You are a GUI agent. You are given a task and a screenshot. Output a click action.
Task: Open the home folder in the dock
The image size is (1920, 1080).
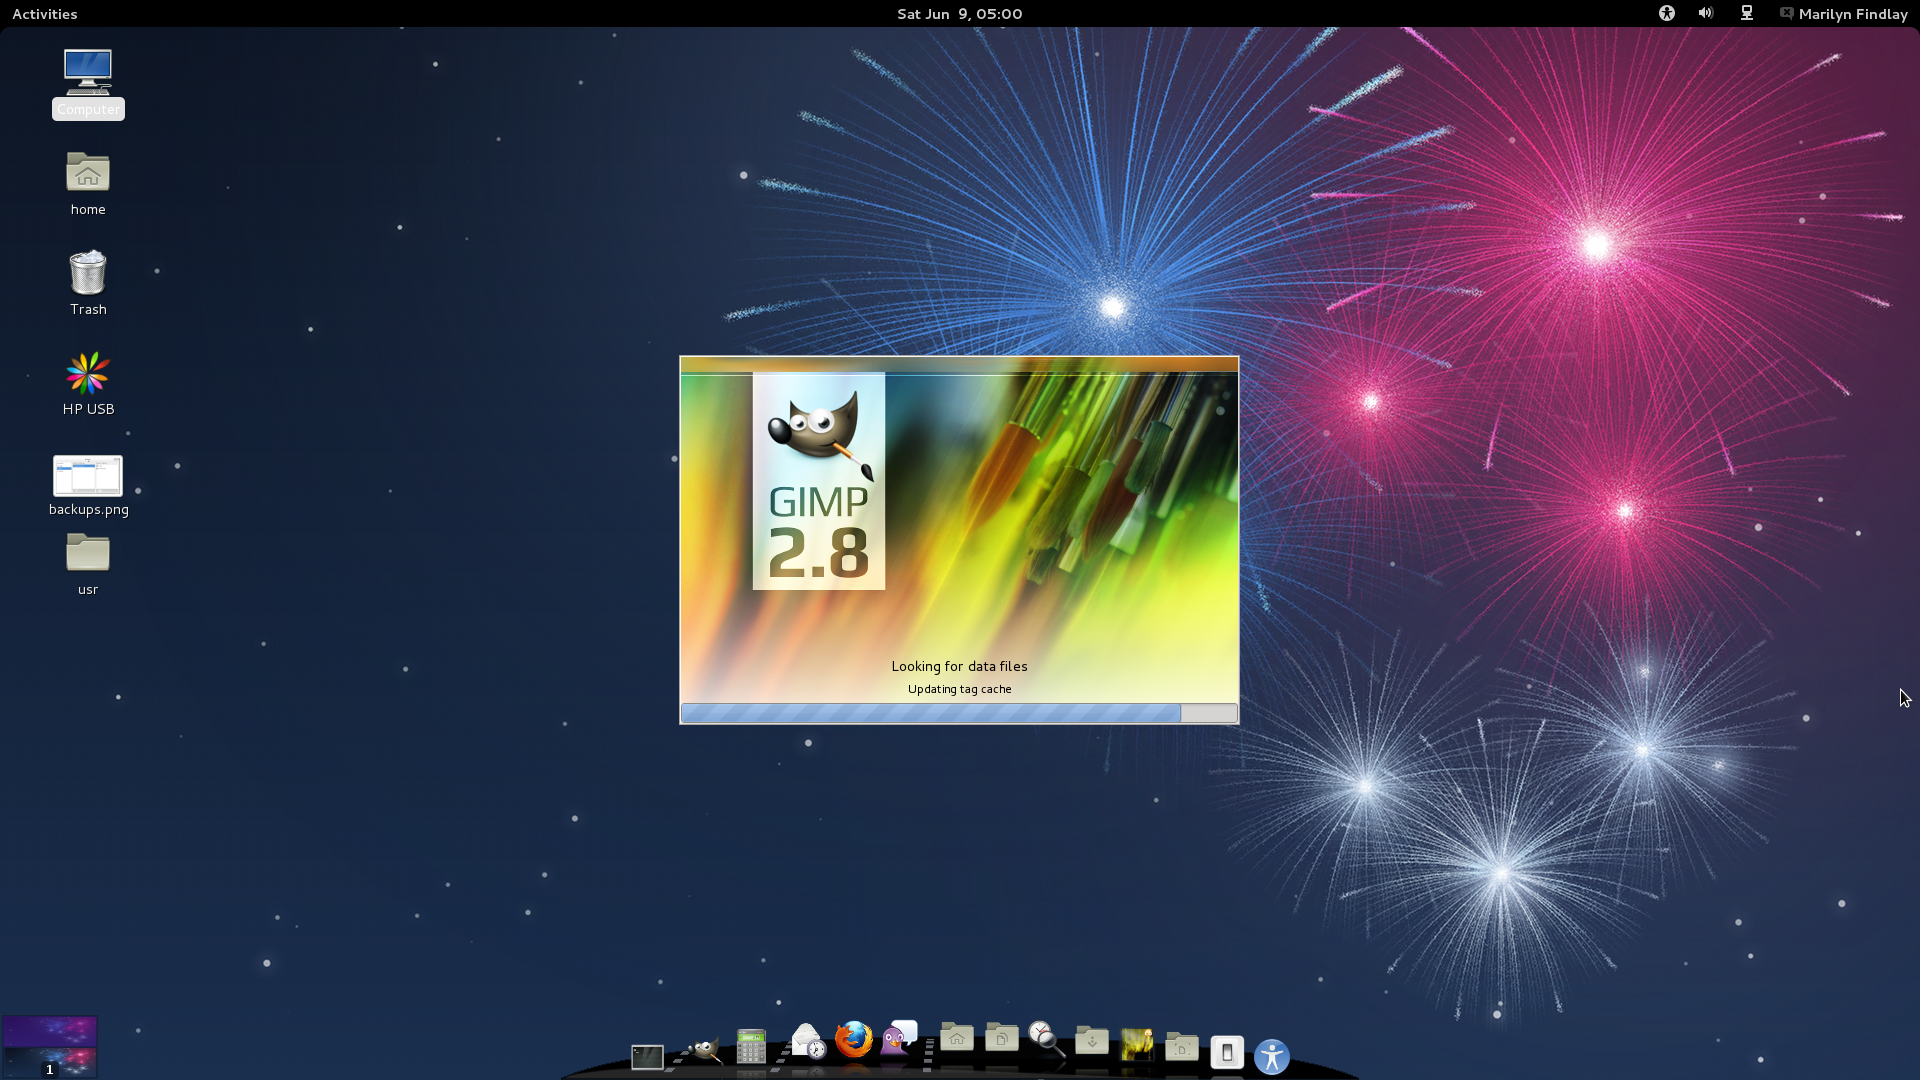[x=957, y=1038]
